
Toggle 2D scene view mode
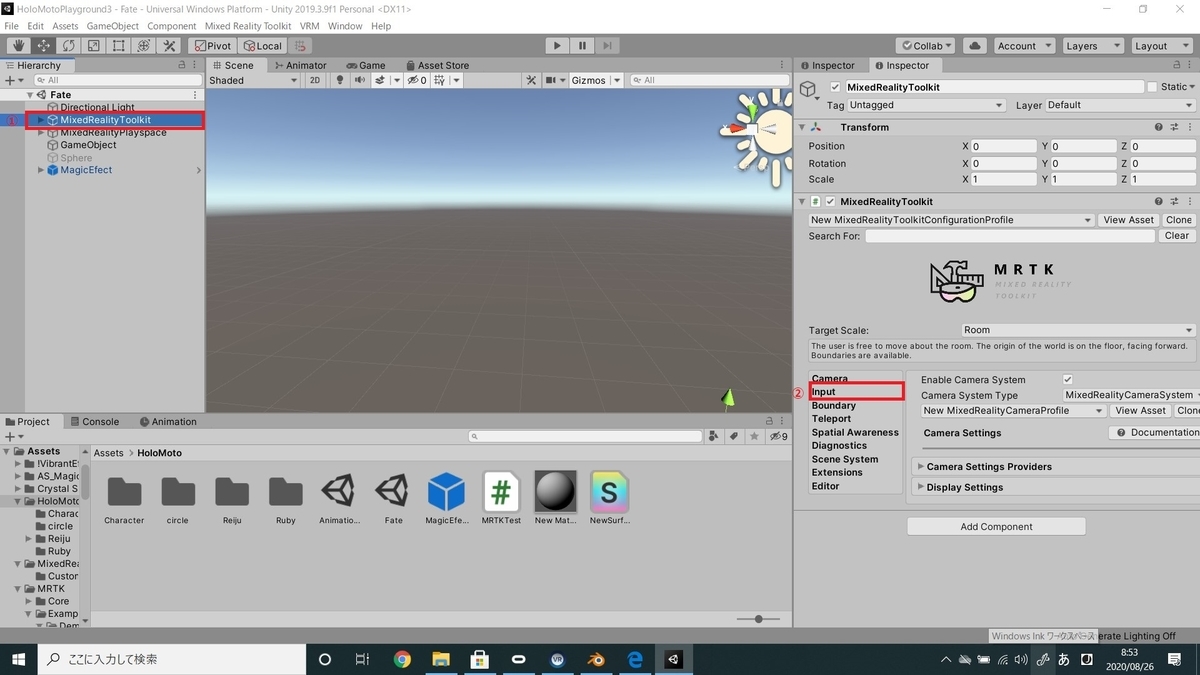pyautogui.click(x=314, y=80)
